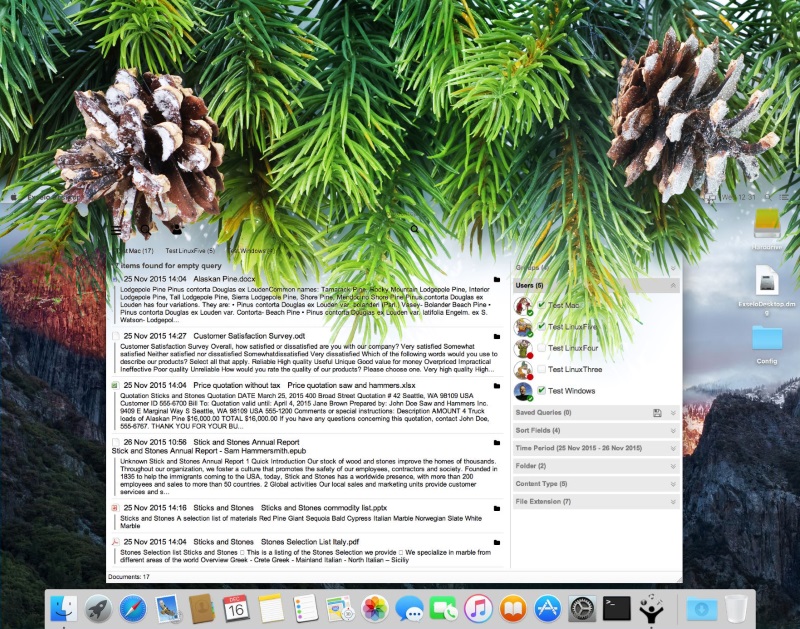
Task: Click the Test LinuxThree user avatar
Action: 523,370
